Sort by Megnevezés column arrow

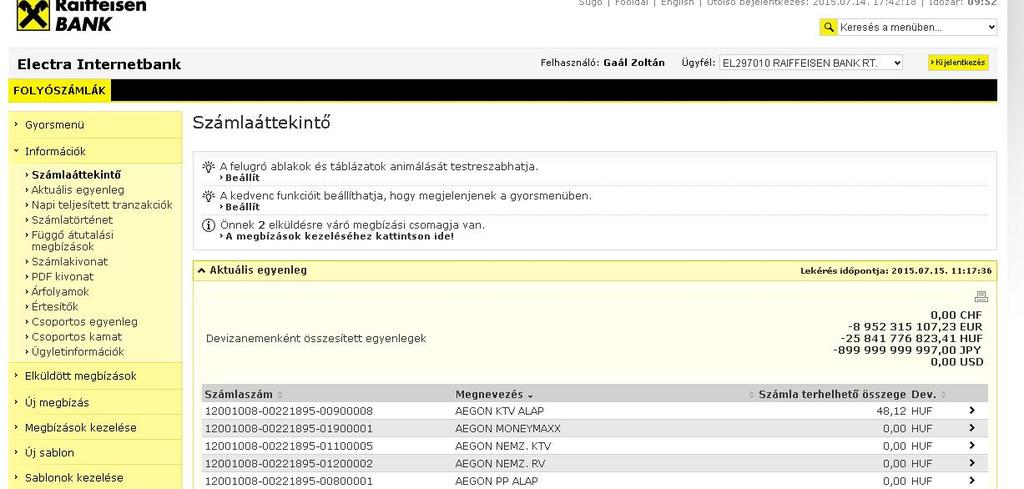[x=530, y=396]
